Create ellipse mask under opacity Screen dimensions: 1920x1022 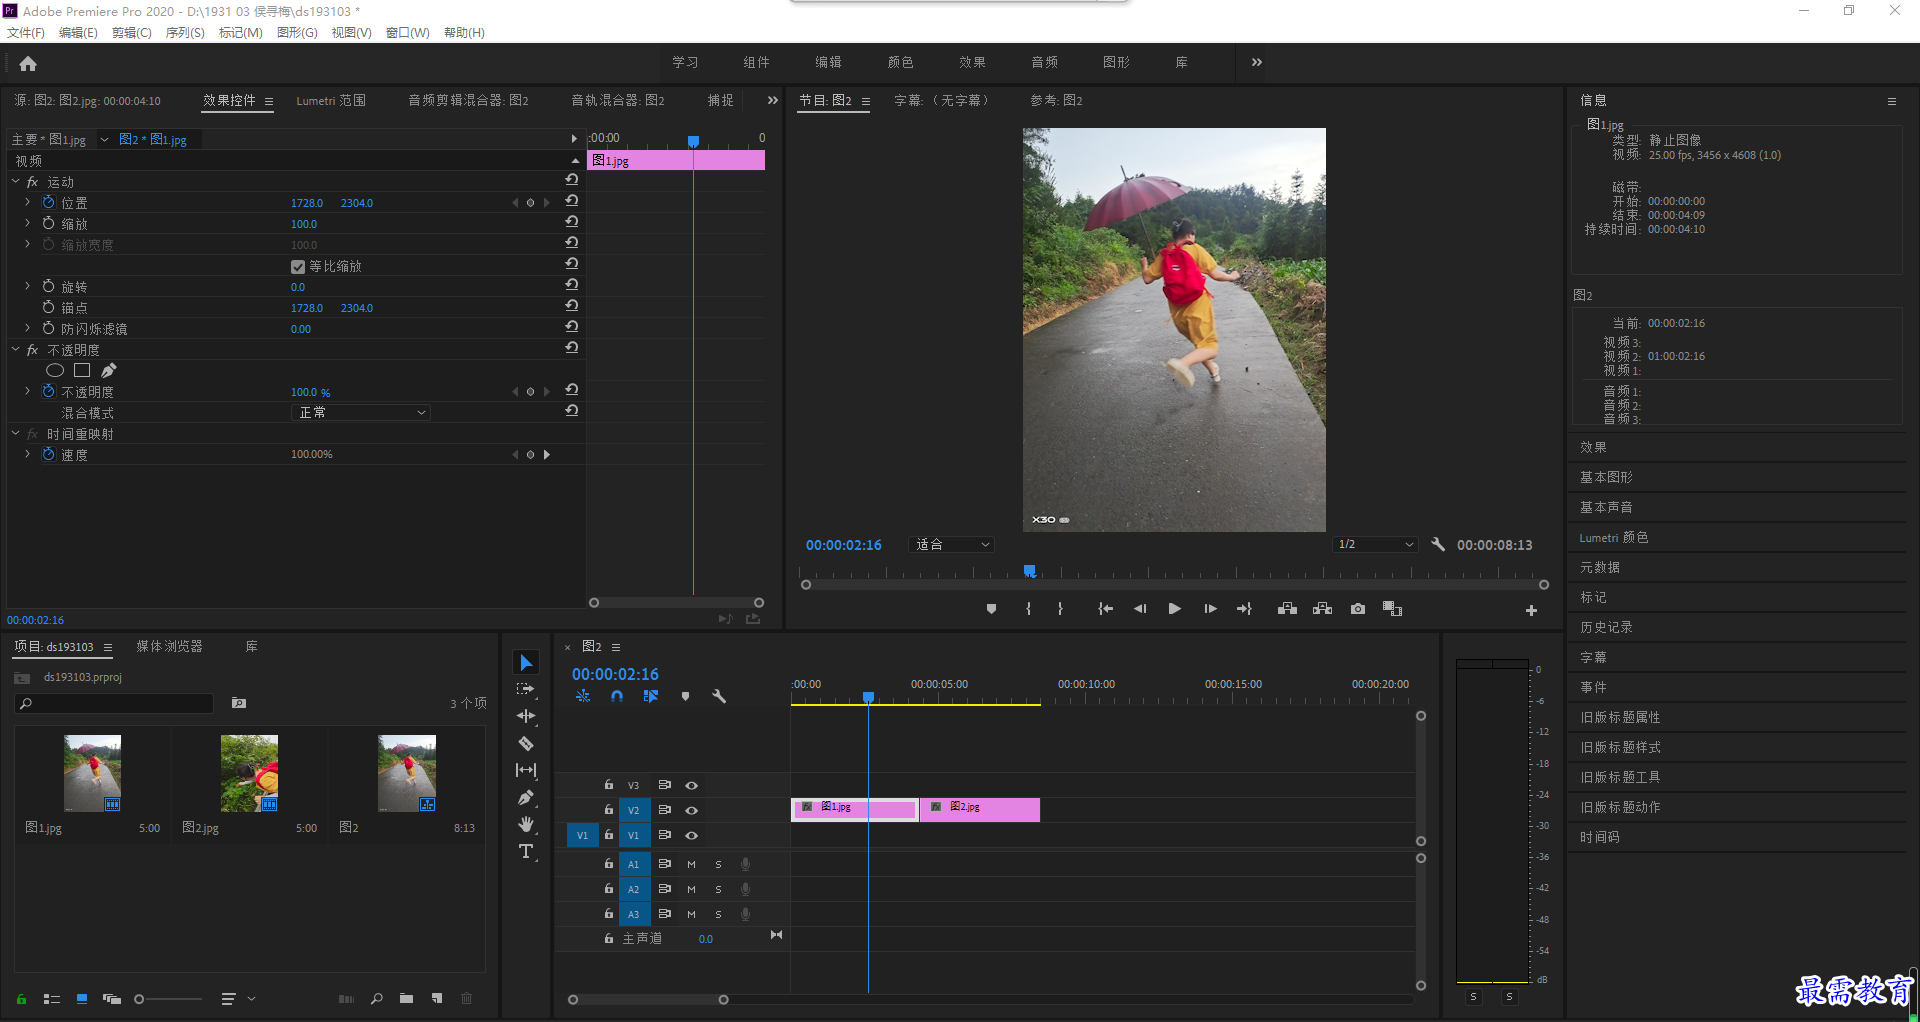55,371
